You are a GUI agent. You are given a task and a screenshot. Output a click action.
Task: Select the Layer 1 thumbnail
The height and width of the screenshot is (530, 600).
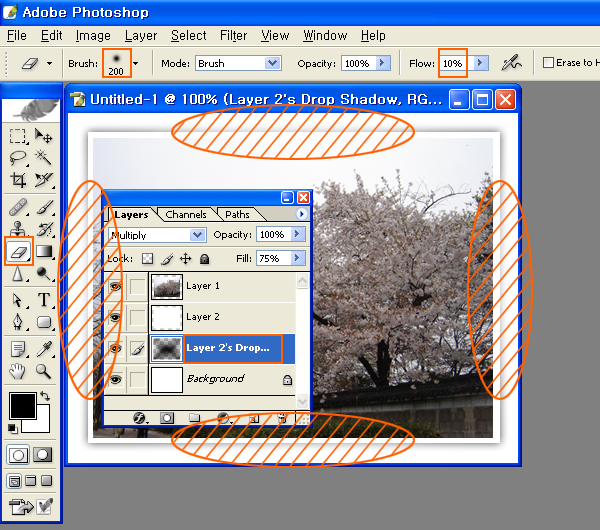pos(166,286)
